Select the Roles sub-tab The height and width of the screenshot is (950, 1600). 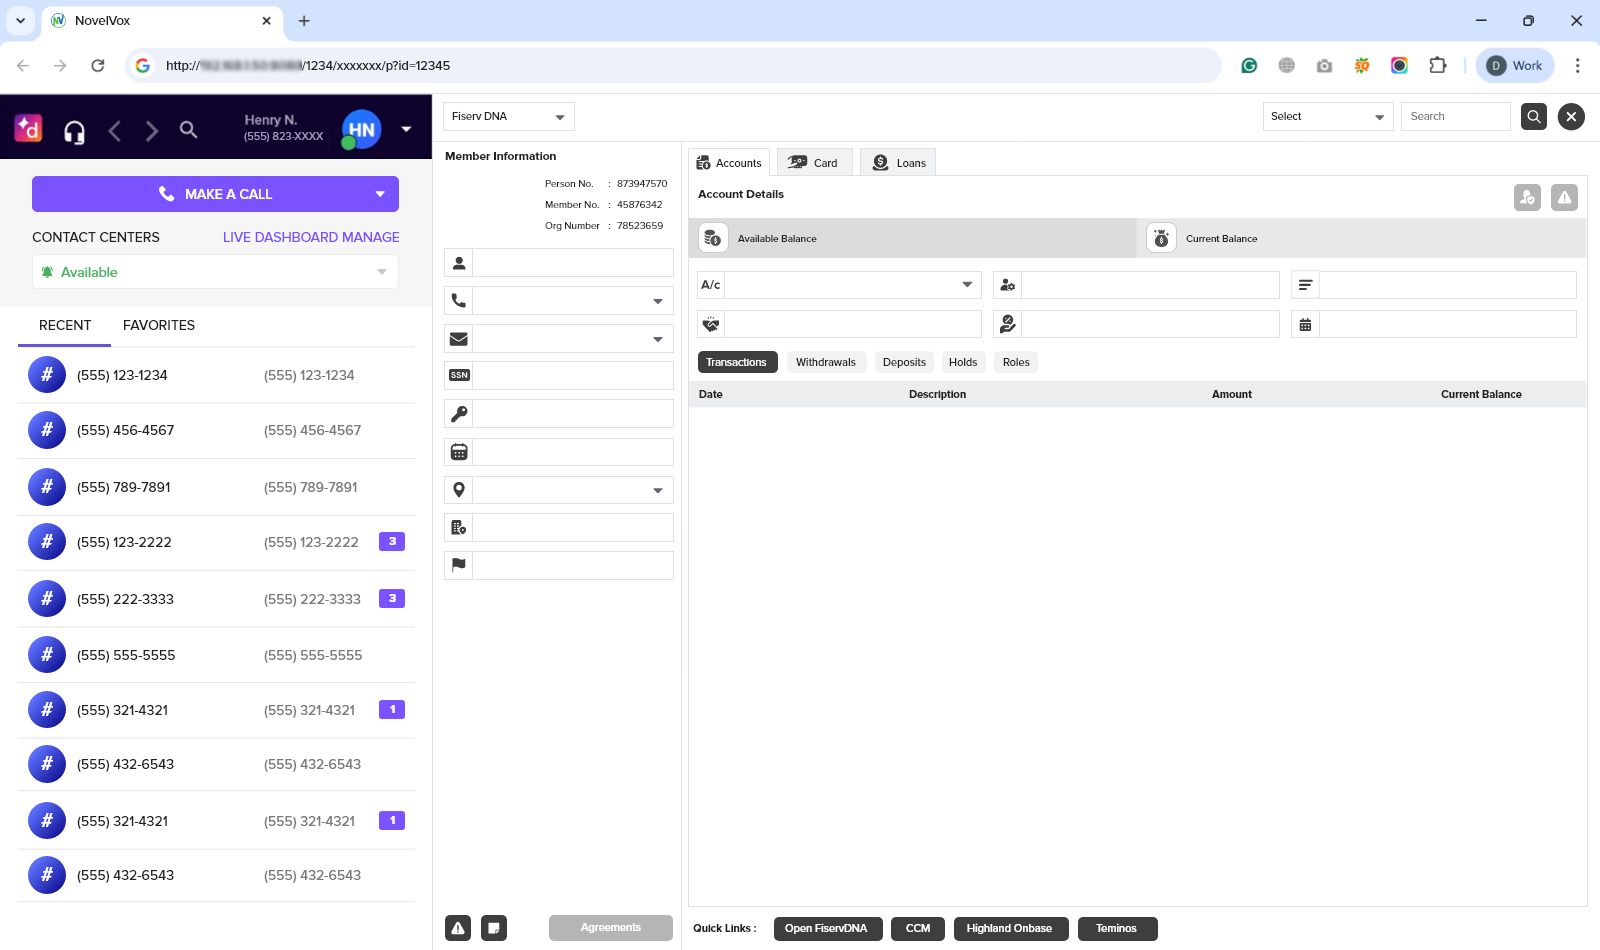click(1016, 362)
